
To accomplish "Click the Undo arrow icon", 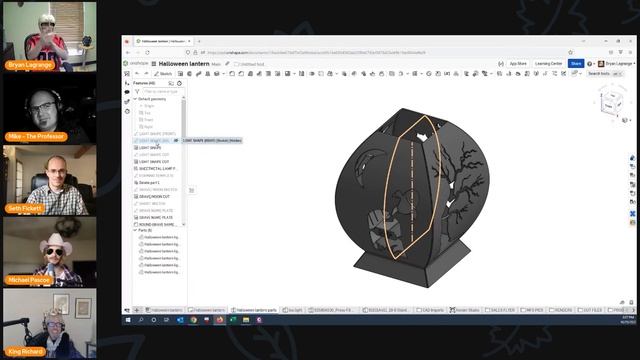I will pyautogui.click(x=137, y=74).
